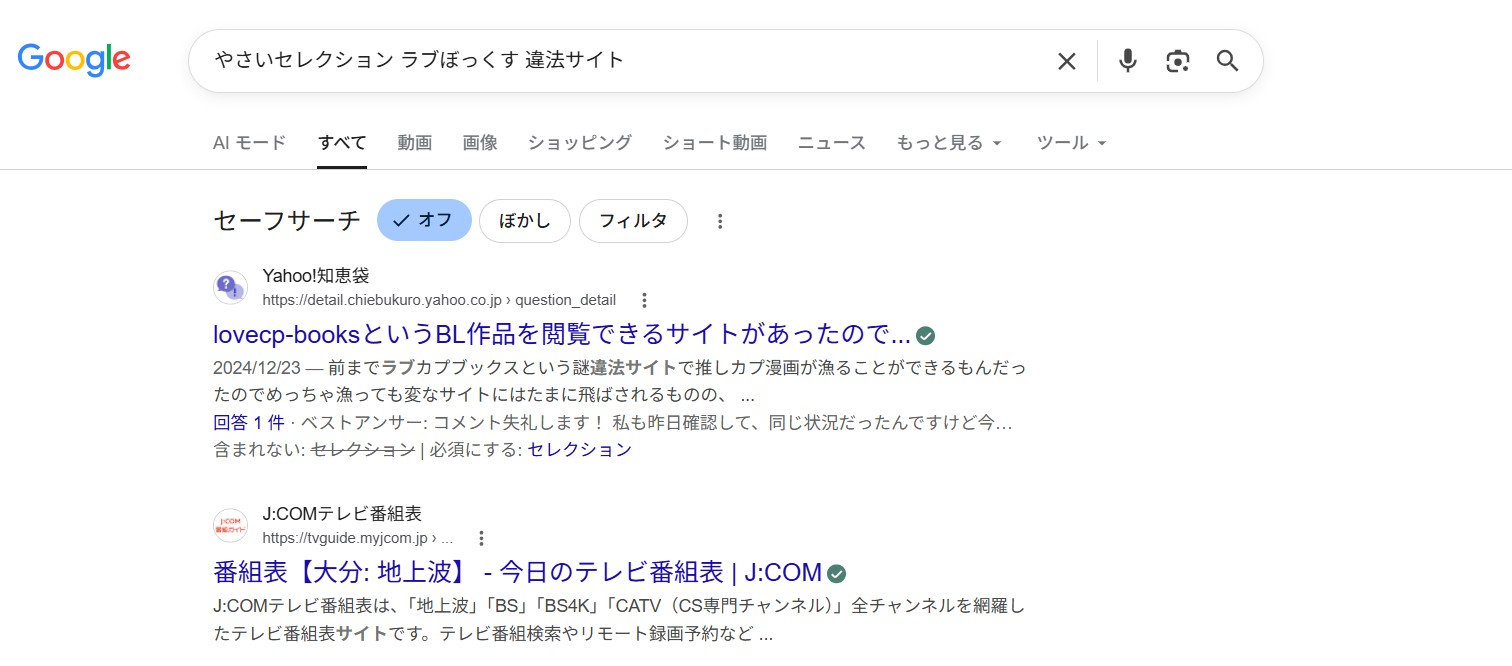Open the 画像 results tab
Image resolution: width=1512 pixels, height=666 pixels.
480,143
